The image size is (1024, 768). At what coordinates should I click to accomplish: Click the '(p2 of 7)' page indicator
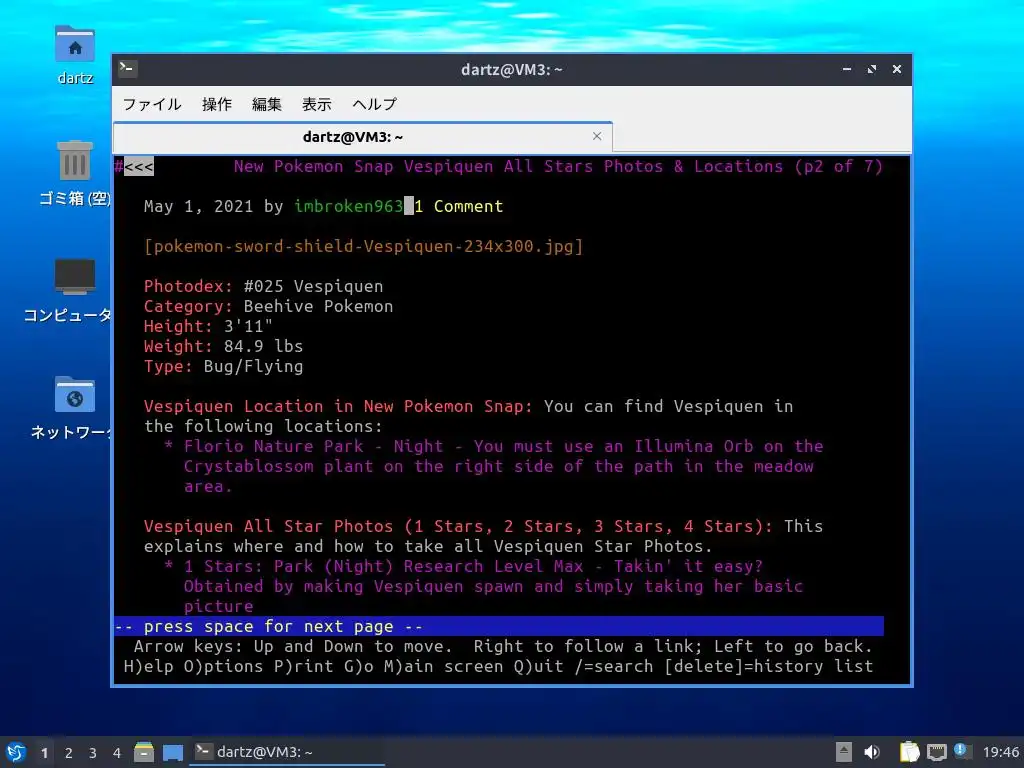[x=839, y=167]
